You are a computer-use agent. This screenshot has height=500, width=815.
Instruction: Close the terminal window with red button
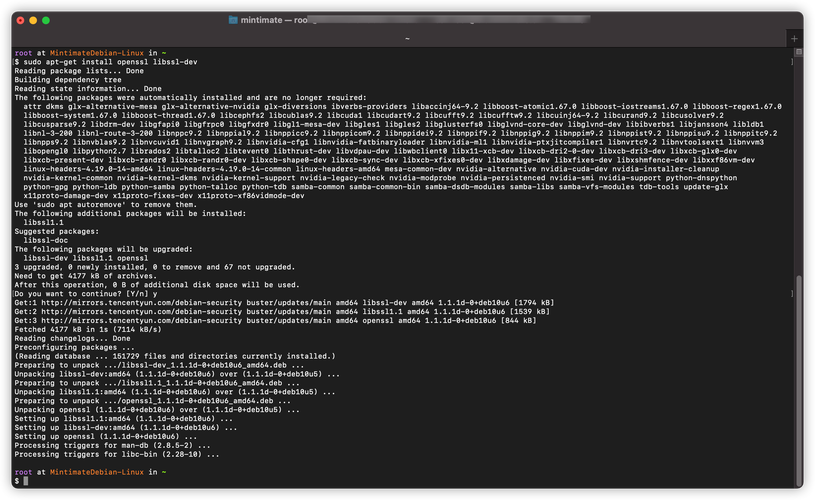(20, 20)
